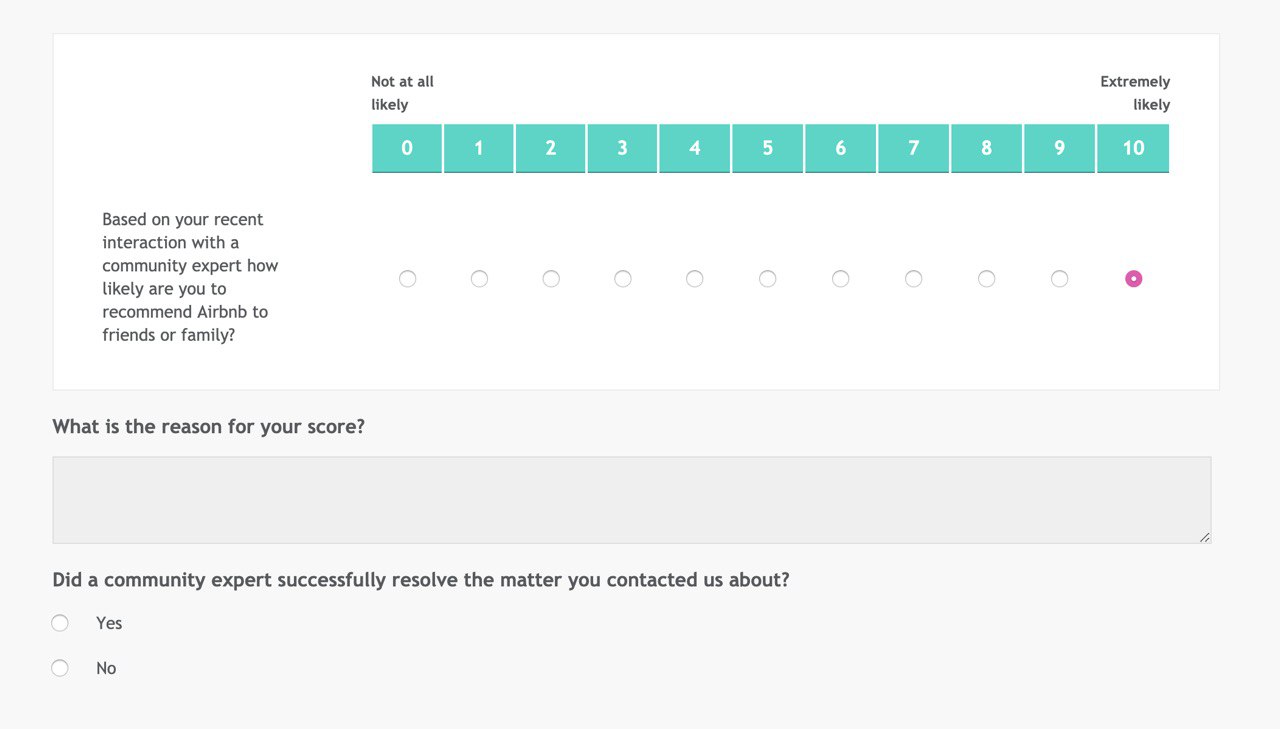Pick the radio button under score 3
Viewport: 1280px width, 729px height.
[x=623, y=279]
